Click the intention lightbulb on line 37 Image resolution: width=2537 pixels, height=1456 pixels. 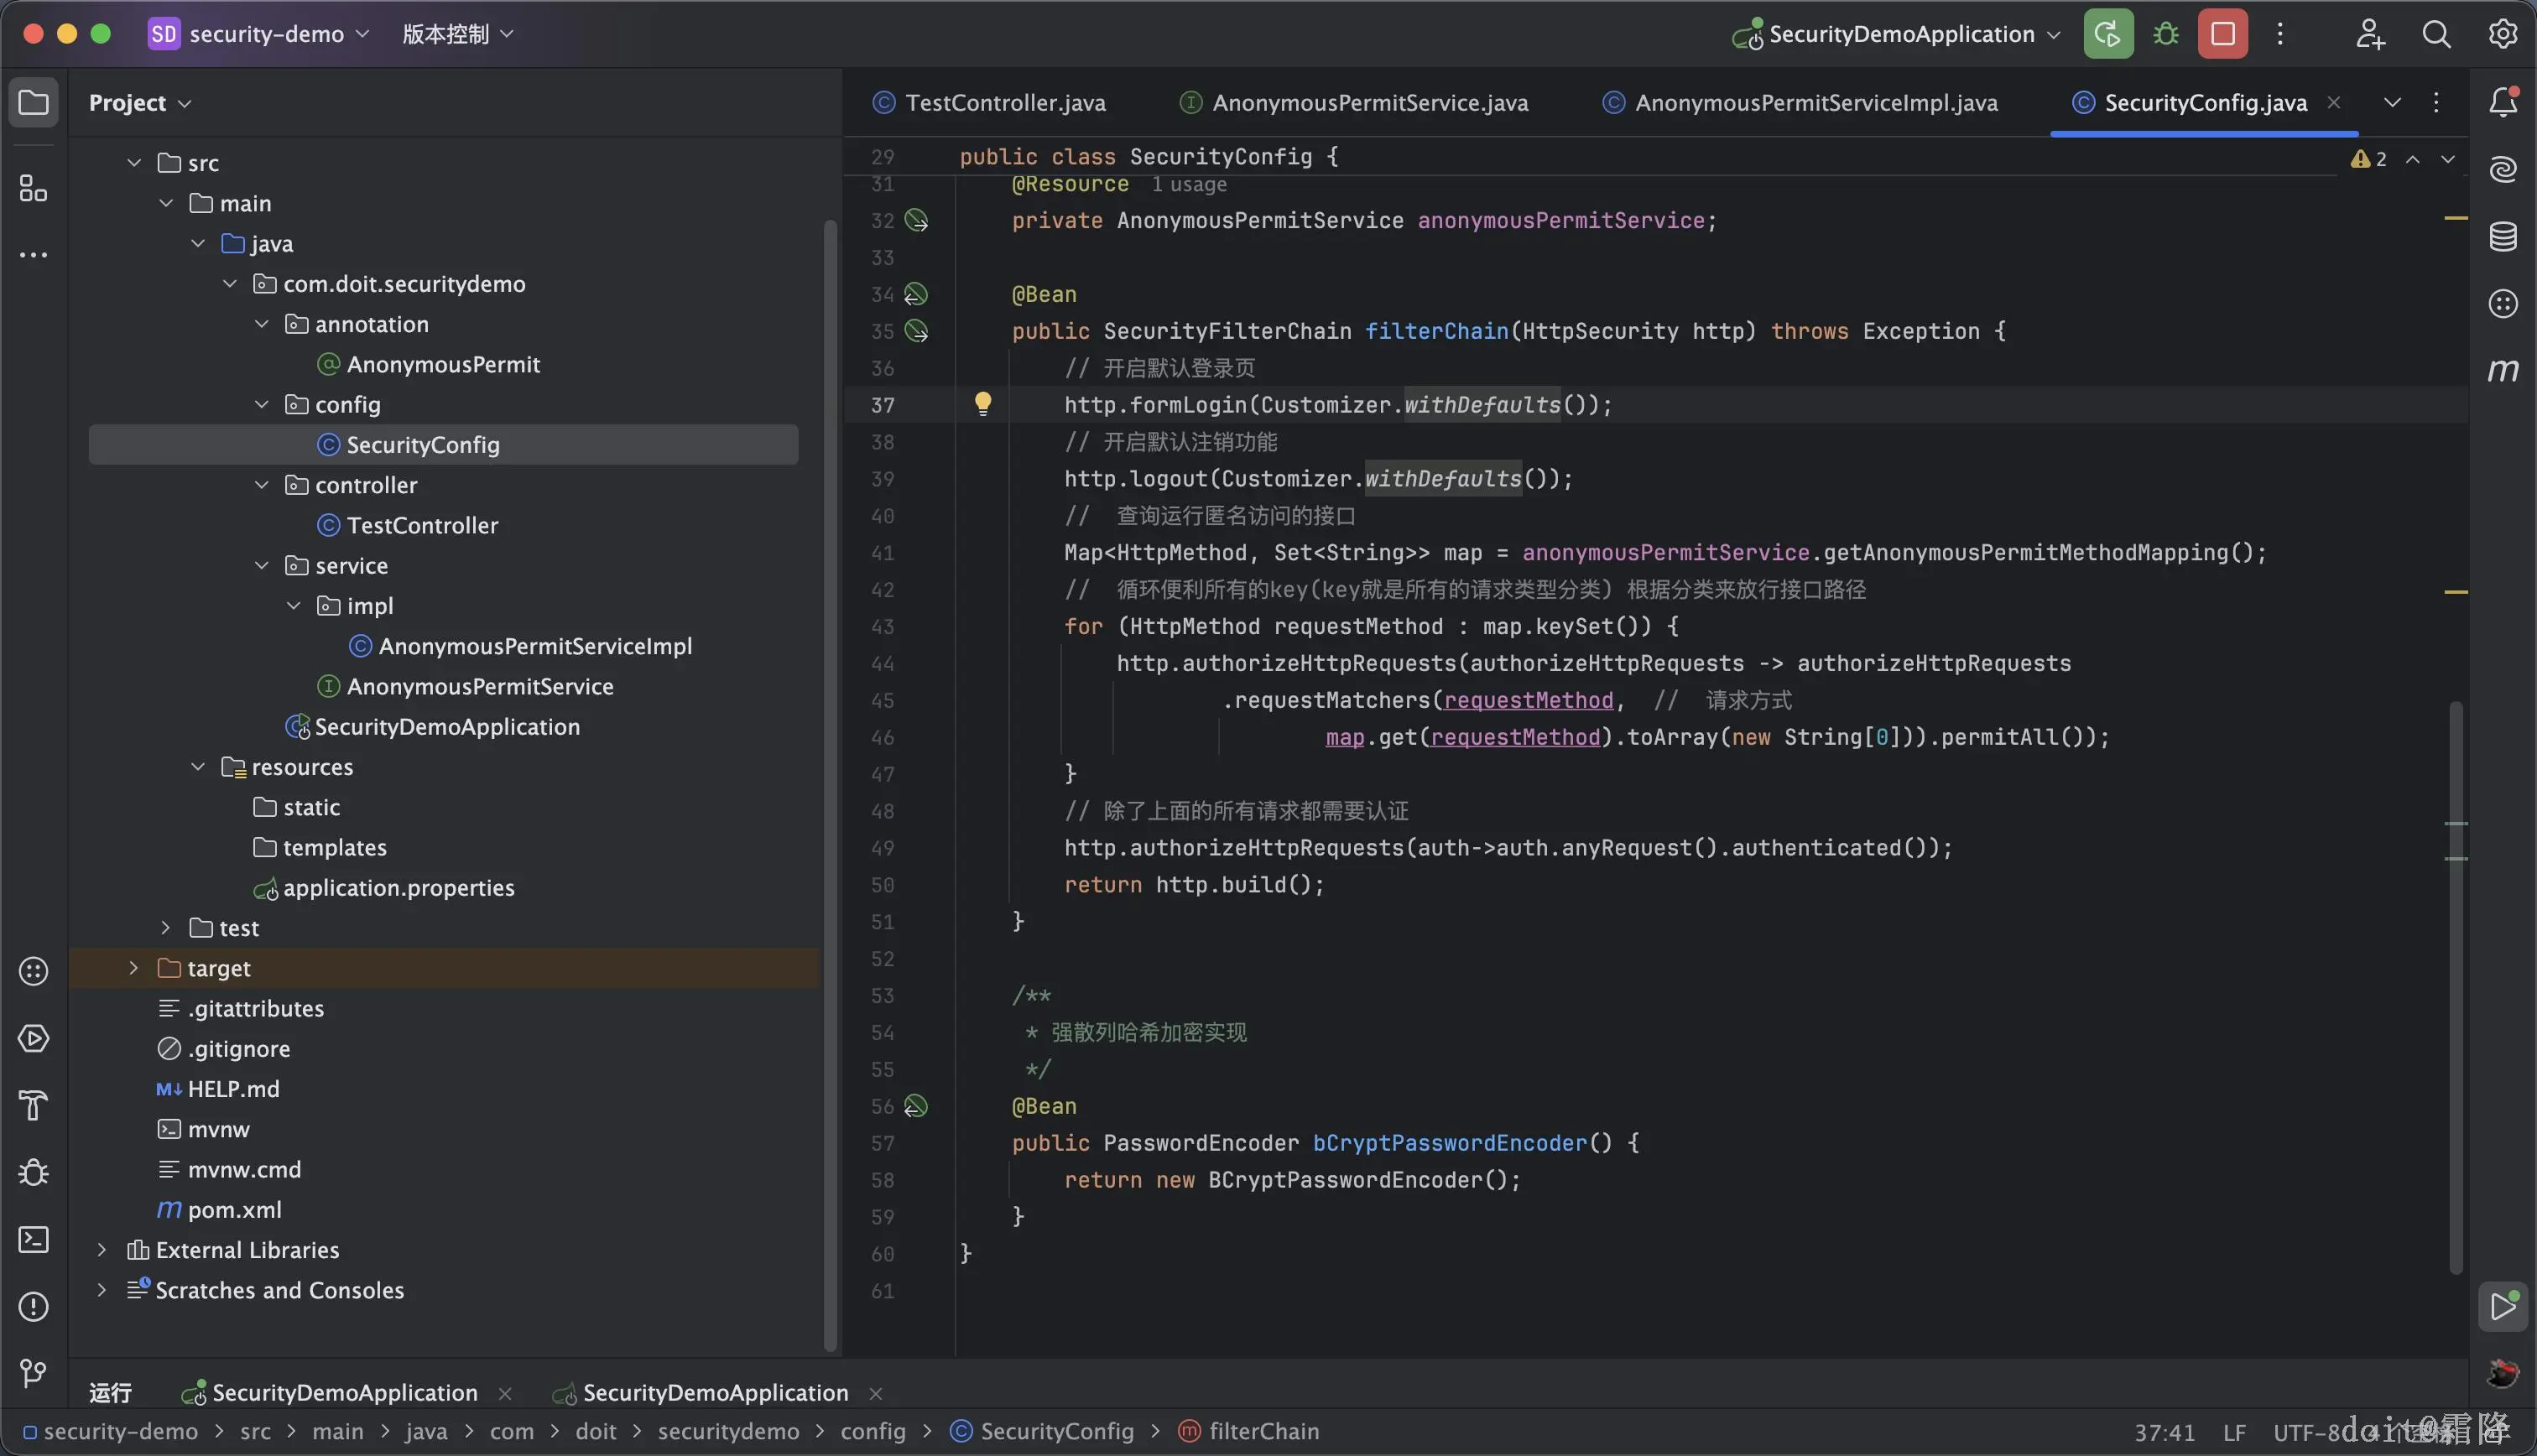coord(983,404)
